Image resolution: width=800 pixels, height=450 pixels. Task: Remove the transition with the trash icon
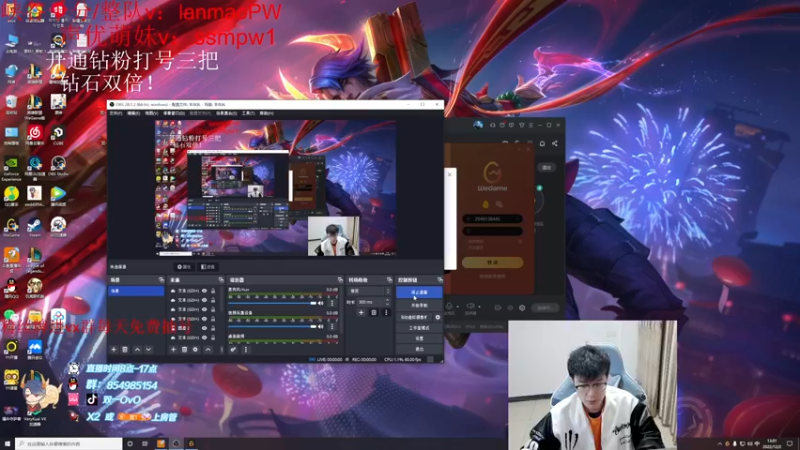pyautogui.click(x=373, y=312)
